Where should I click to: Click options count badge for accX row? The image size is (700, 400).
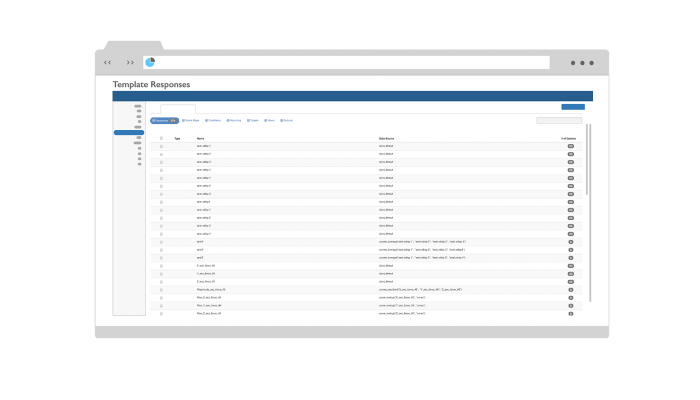coord(570,242)
